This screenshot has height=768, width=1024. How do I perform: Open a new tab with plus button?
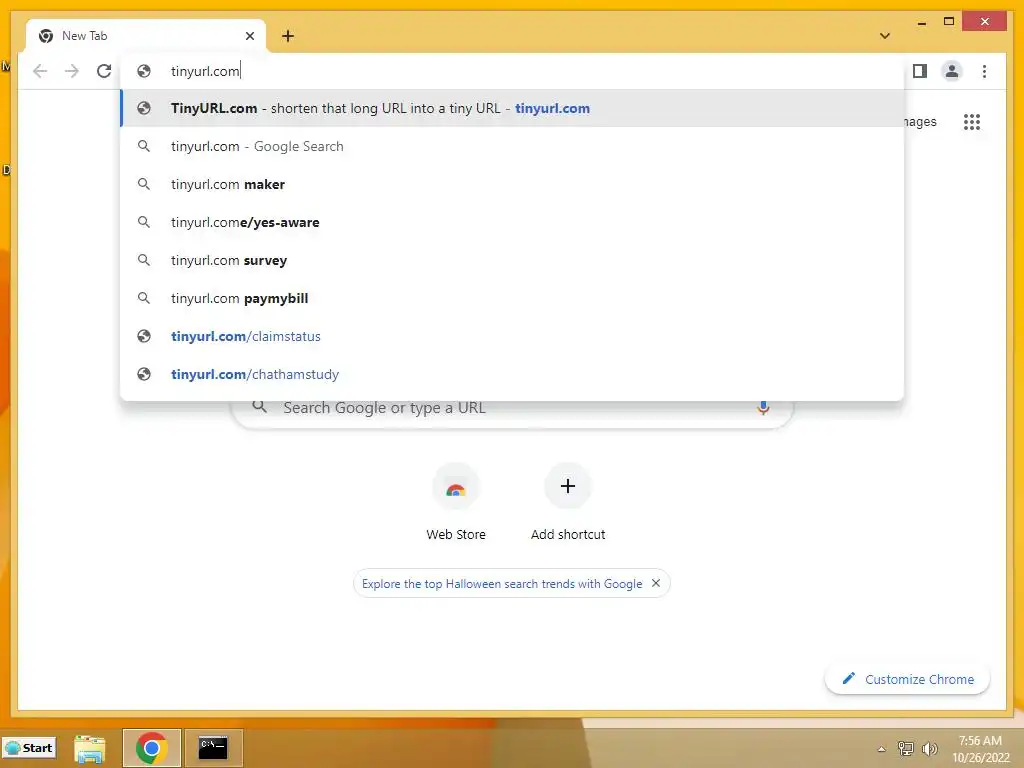(x=288, y=36)
